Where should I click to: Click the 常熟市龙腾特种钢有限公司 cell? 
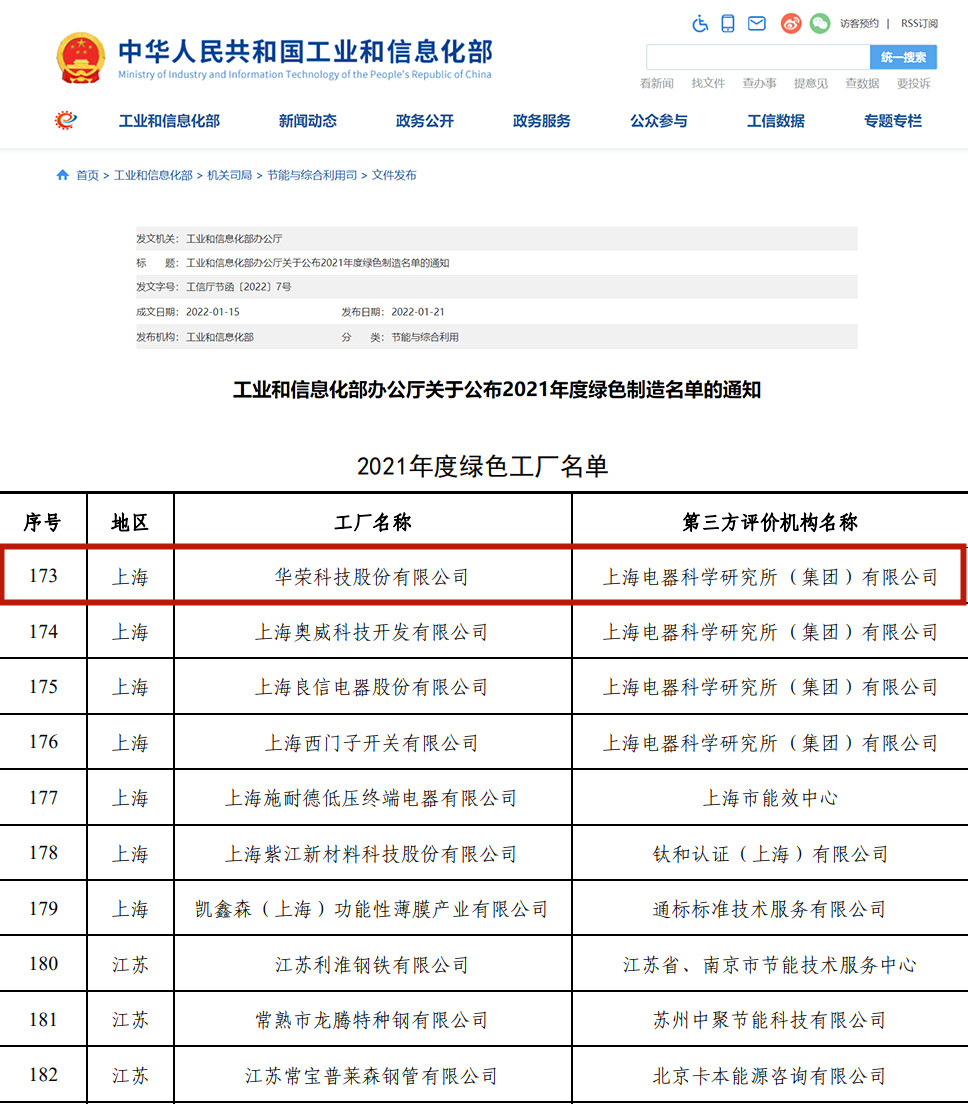(x=372, y=1020)
